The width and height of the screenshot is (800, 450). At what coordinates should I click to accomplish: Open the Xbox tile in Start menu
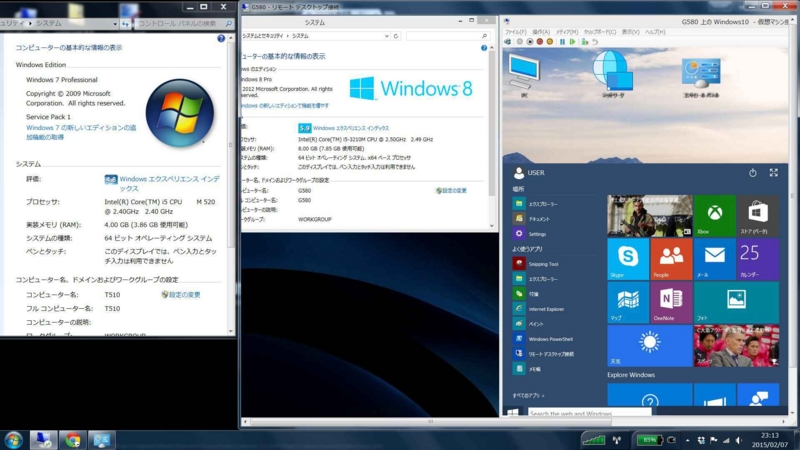[714, 215]
